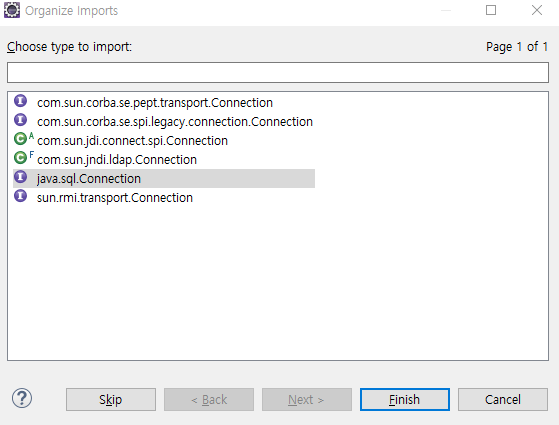This screenshot has height=425, width=559.
Task: Focus the Choose type to import field
Action: pos(278,72)
